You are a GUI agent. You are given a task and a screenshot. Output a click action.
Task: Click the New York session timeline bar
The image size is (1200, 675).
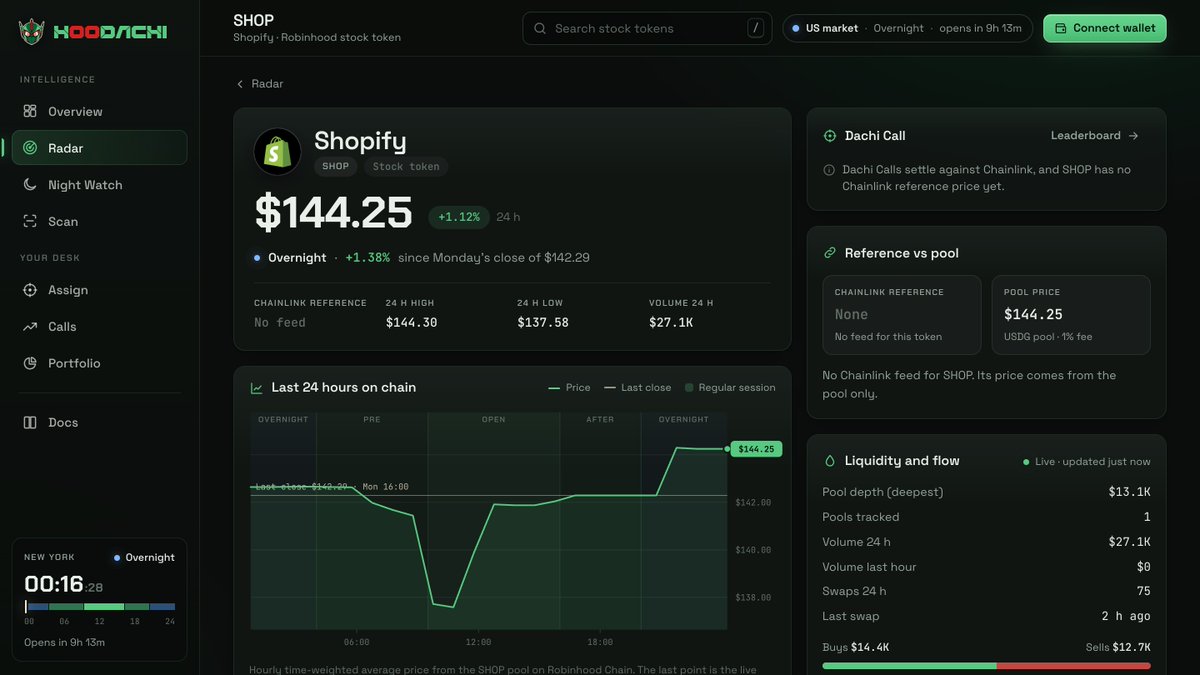[x=100, y=607]
